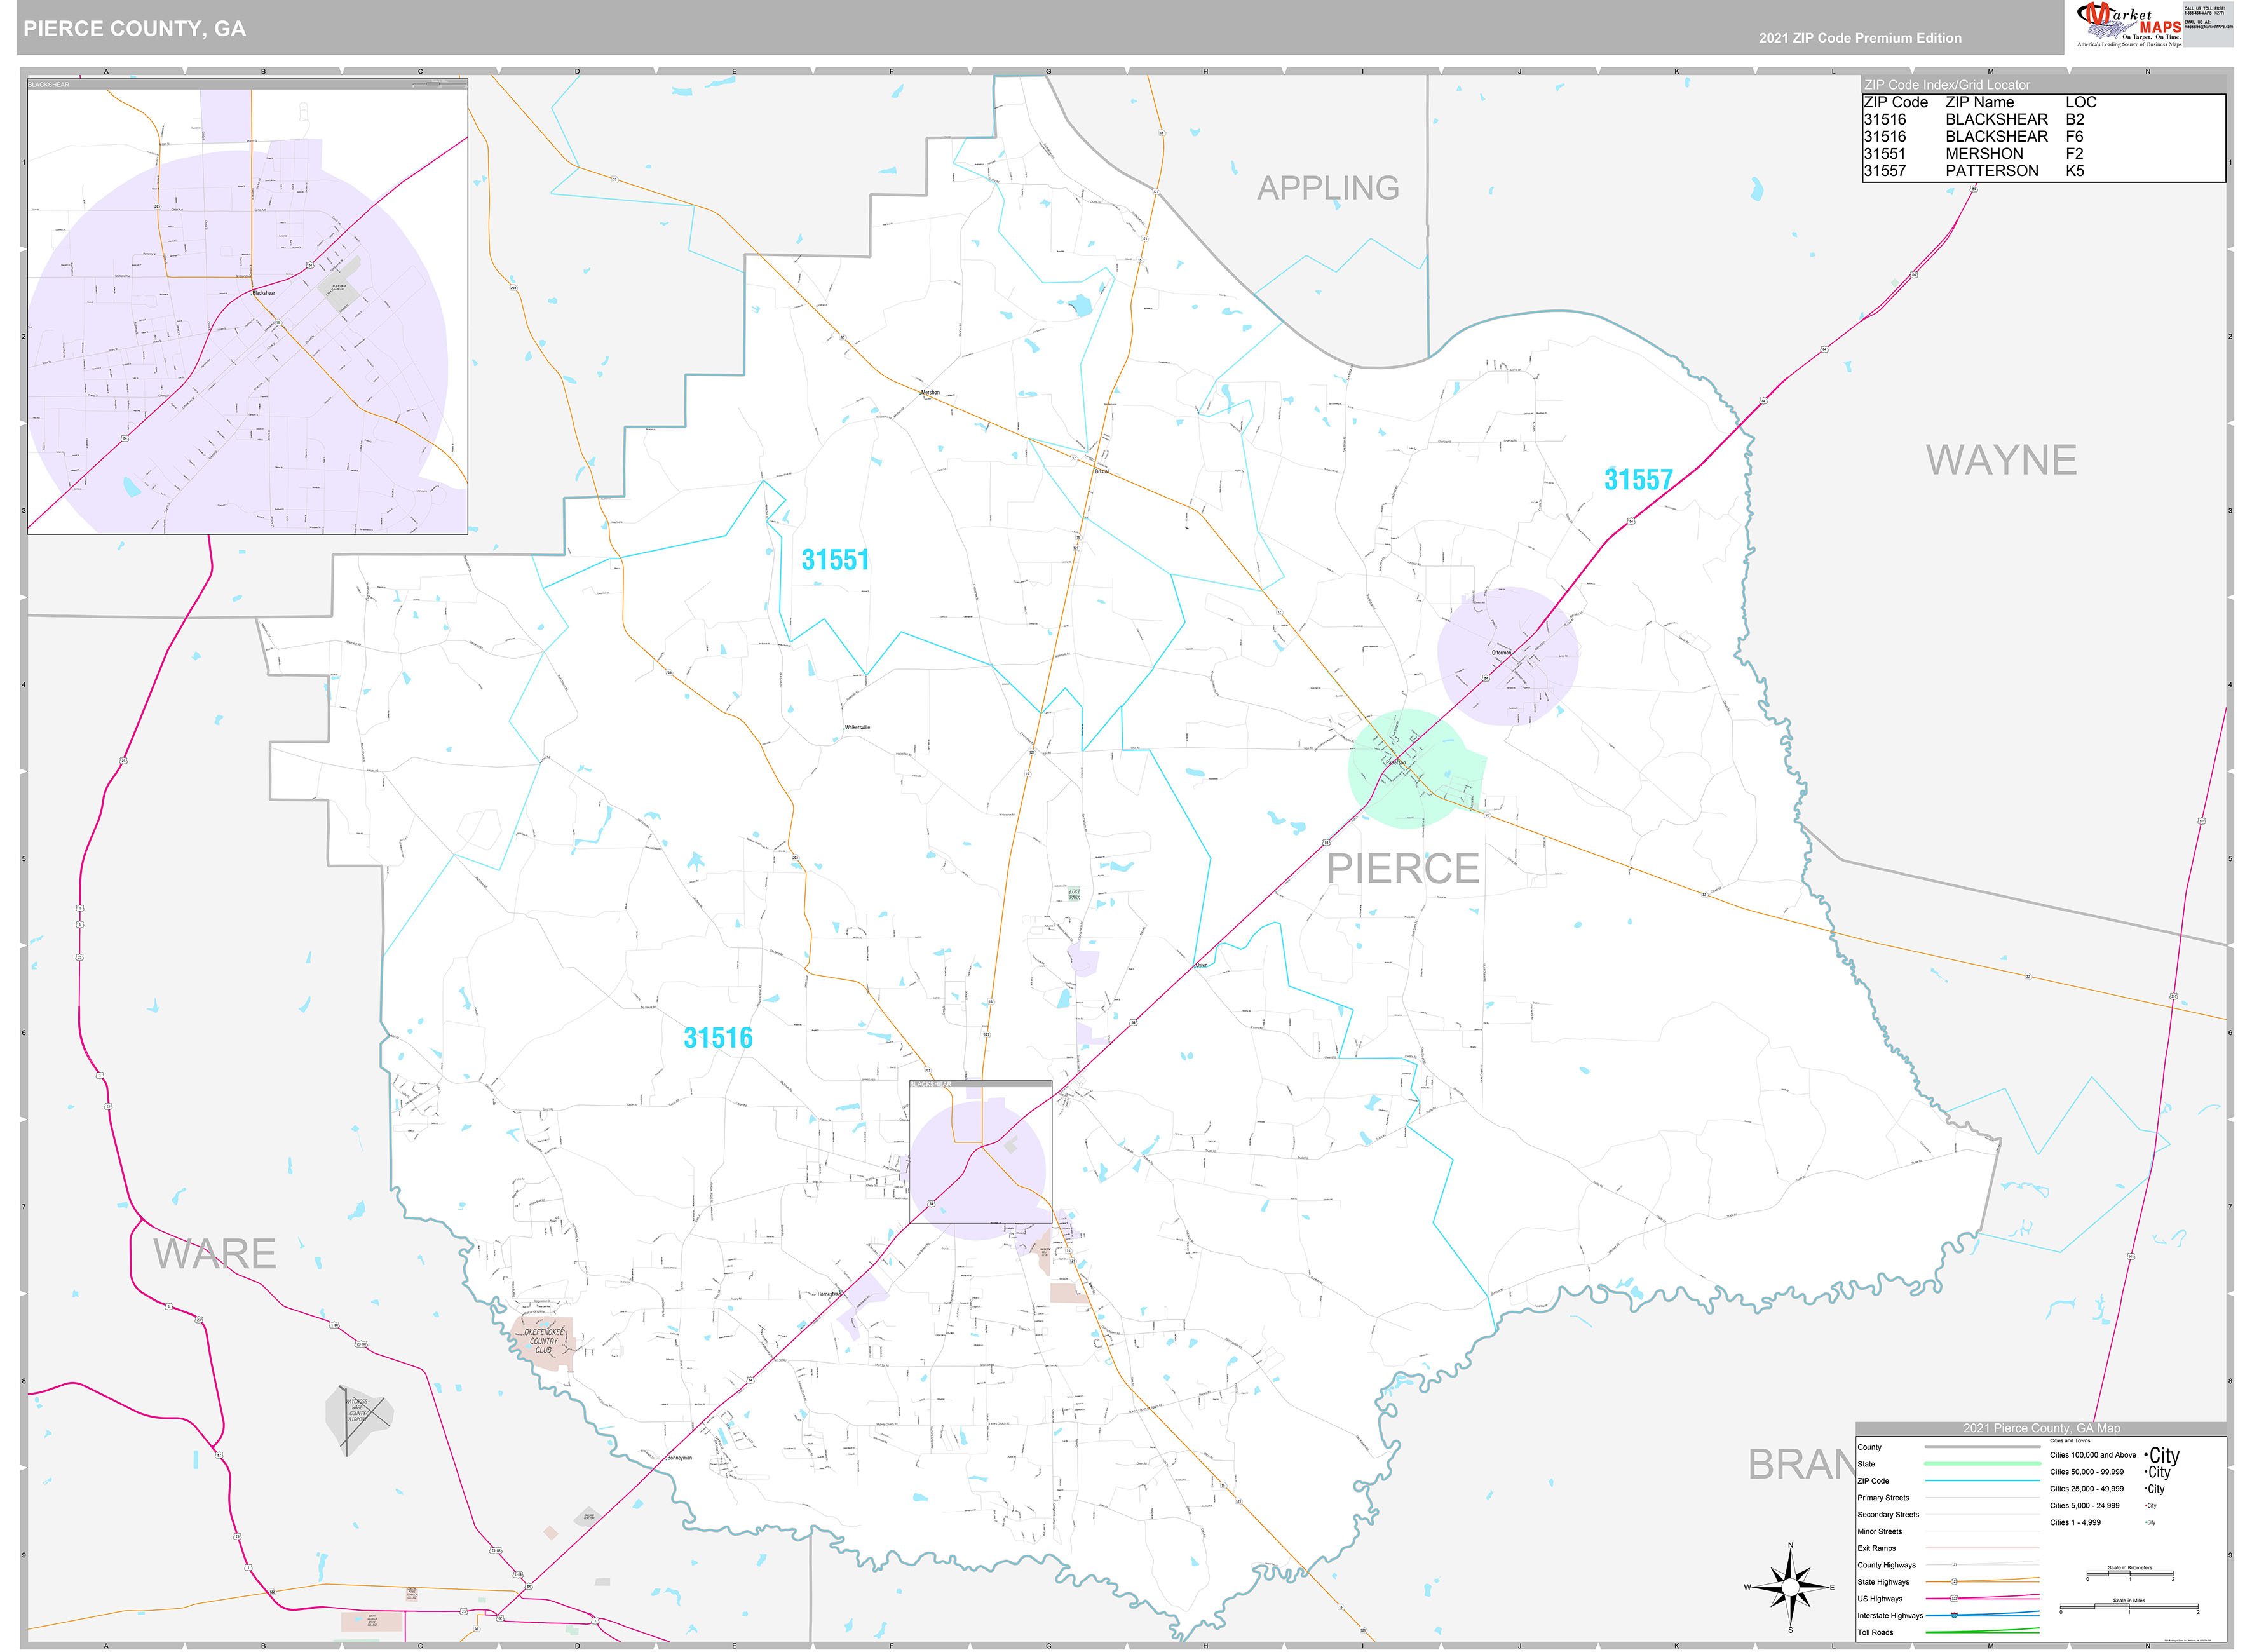This screenshot has width=2245, height=1652.
Task: Select the State Highways shield icon in legend
Action: pyautogui.click(x=1953, y=1582)
